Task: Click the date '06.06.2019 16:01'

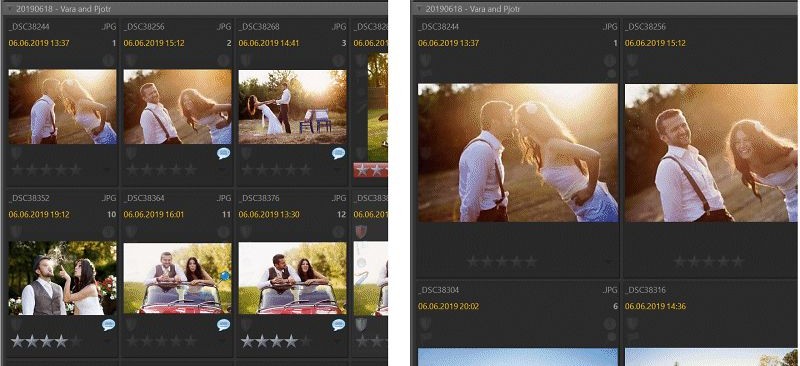Action: point(154,215)
